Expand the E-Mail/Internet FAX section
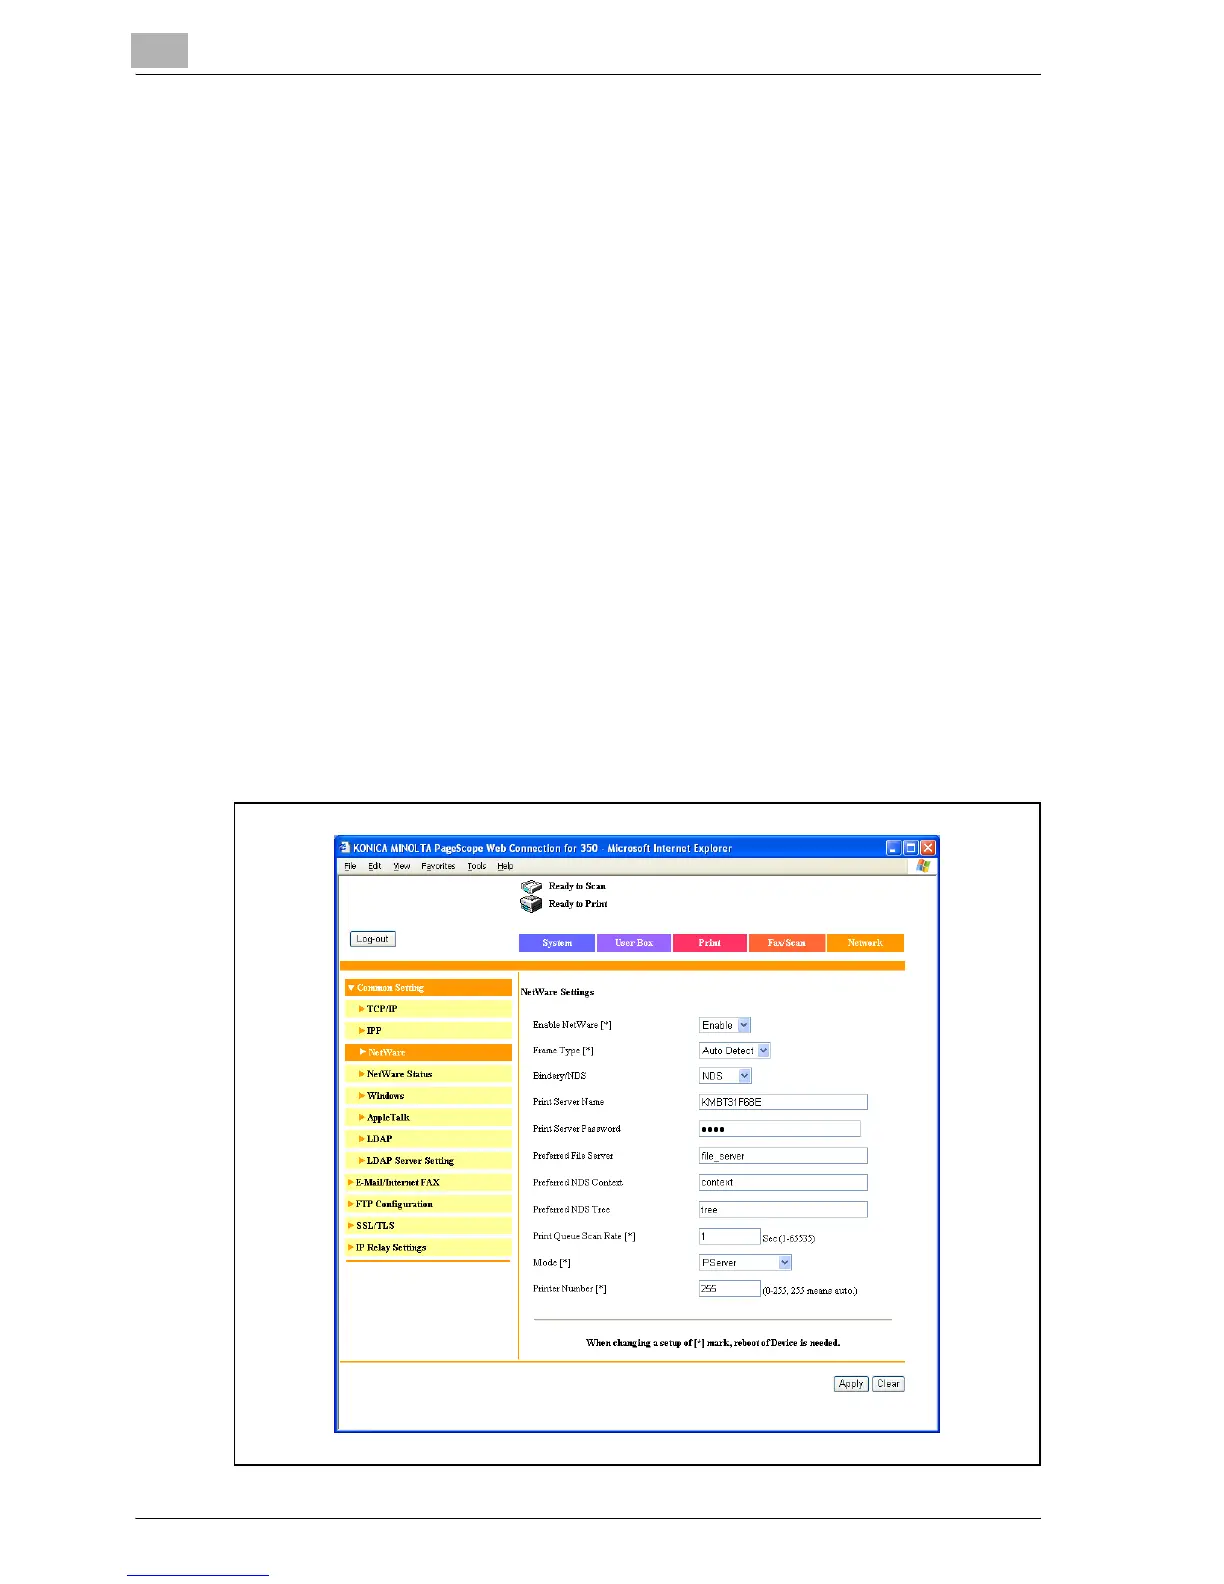 428,1183
